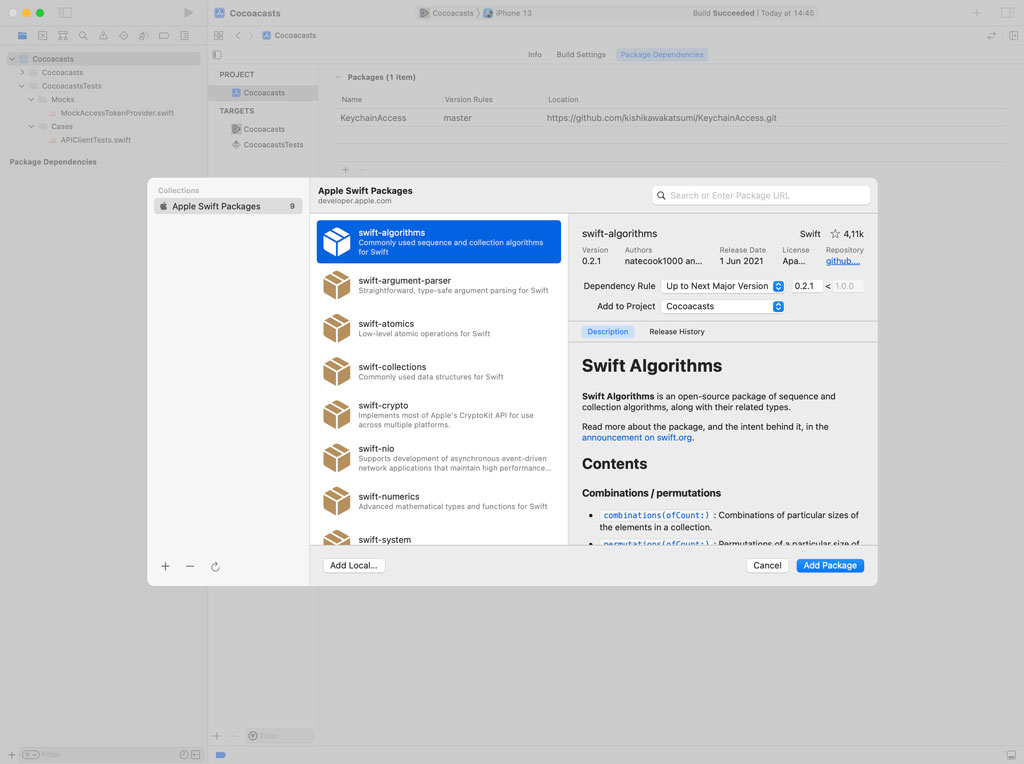Click the remove collection minus icon
Image resolution: width=1024 pixels, height=764 pixels.
(x=190, y=566)
